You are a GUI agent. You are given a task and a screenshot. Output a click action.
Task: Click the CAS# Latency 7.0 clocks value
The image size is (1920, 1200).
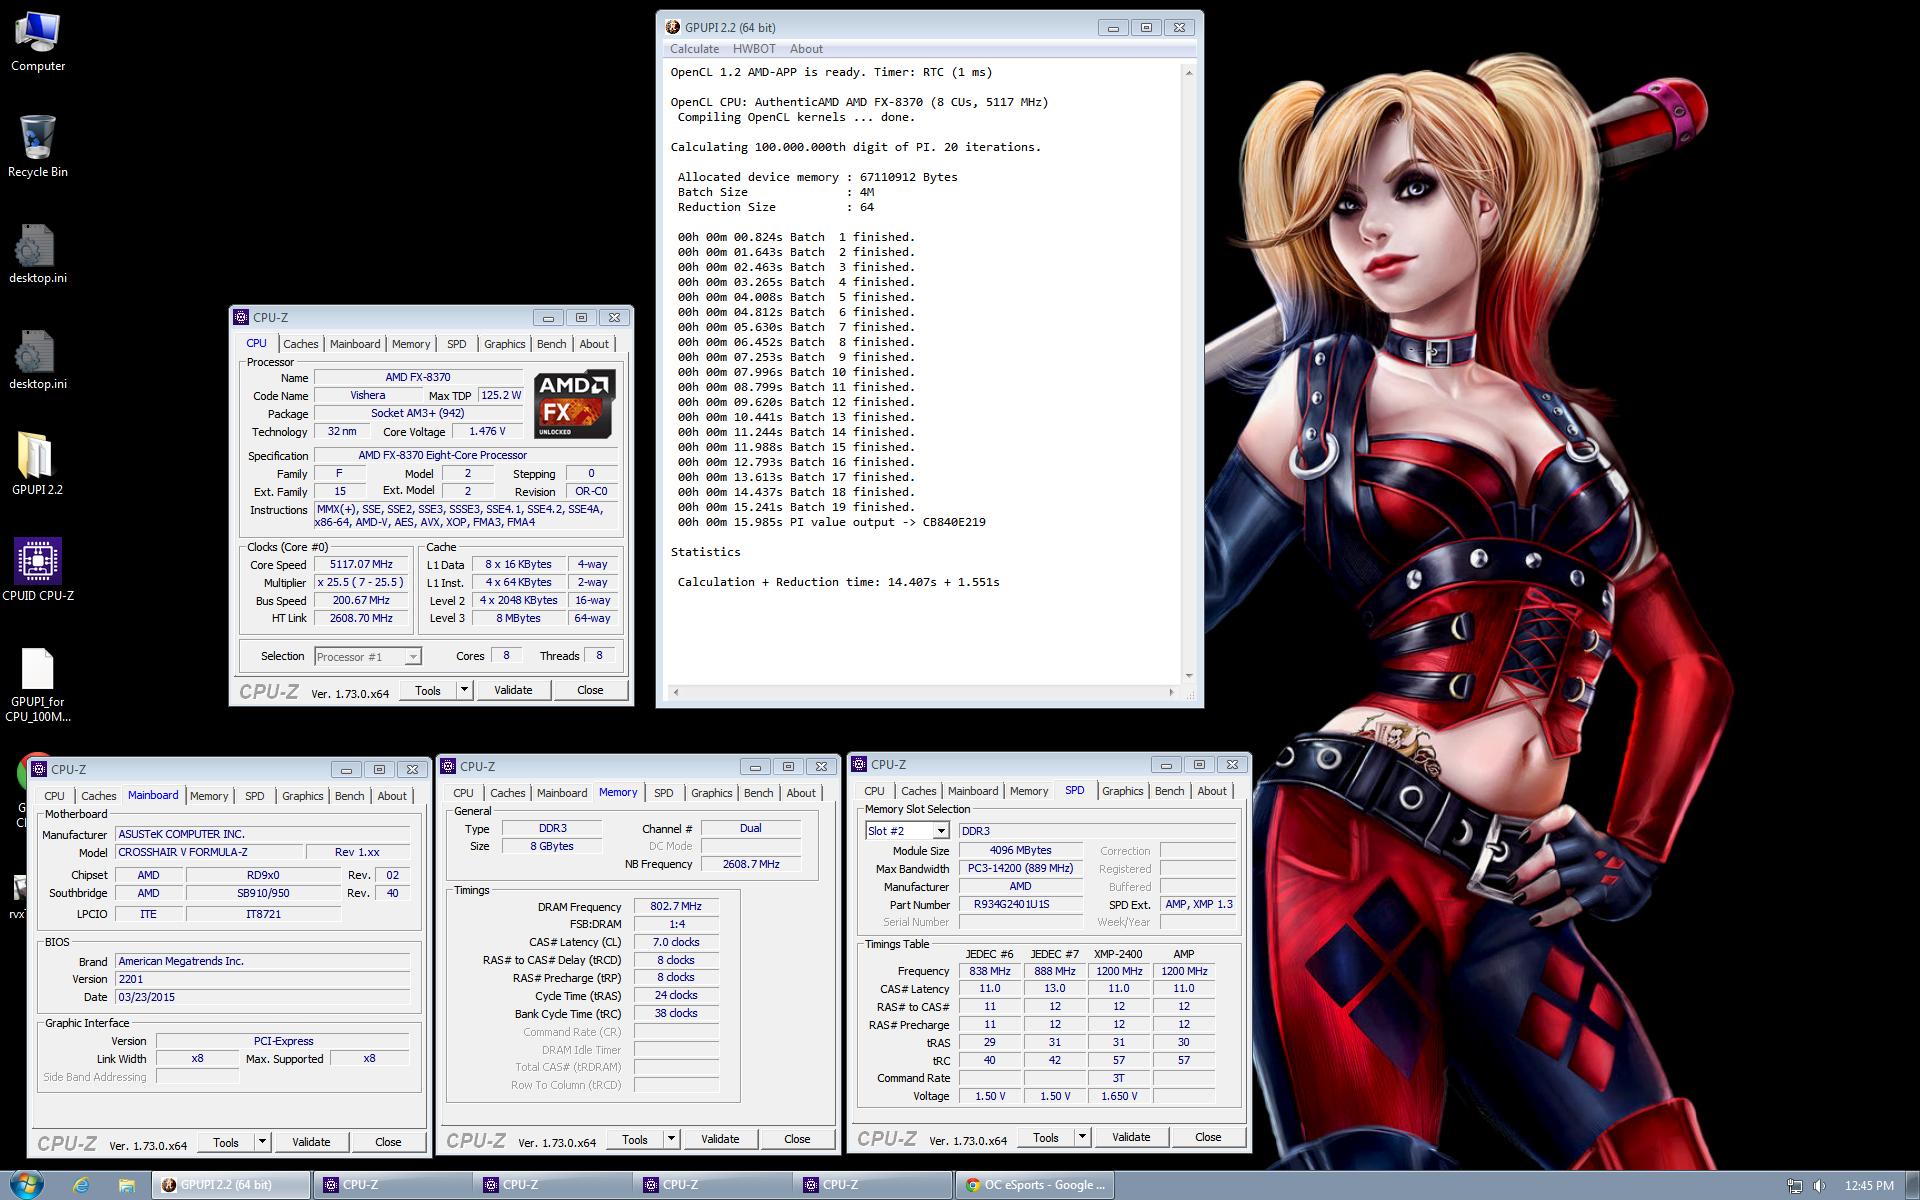676,943
